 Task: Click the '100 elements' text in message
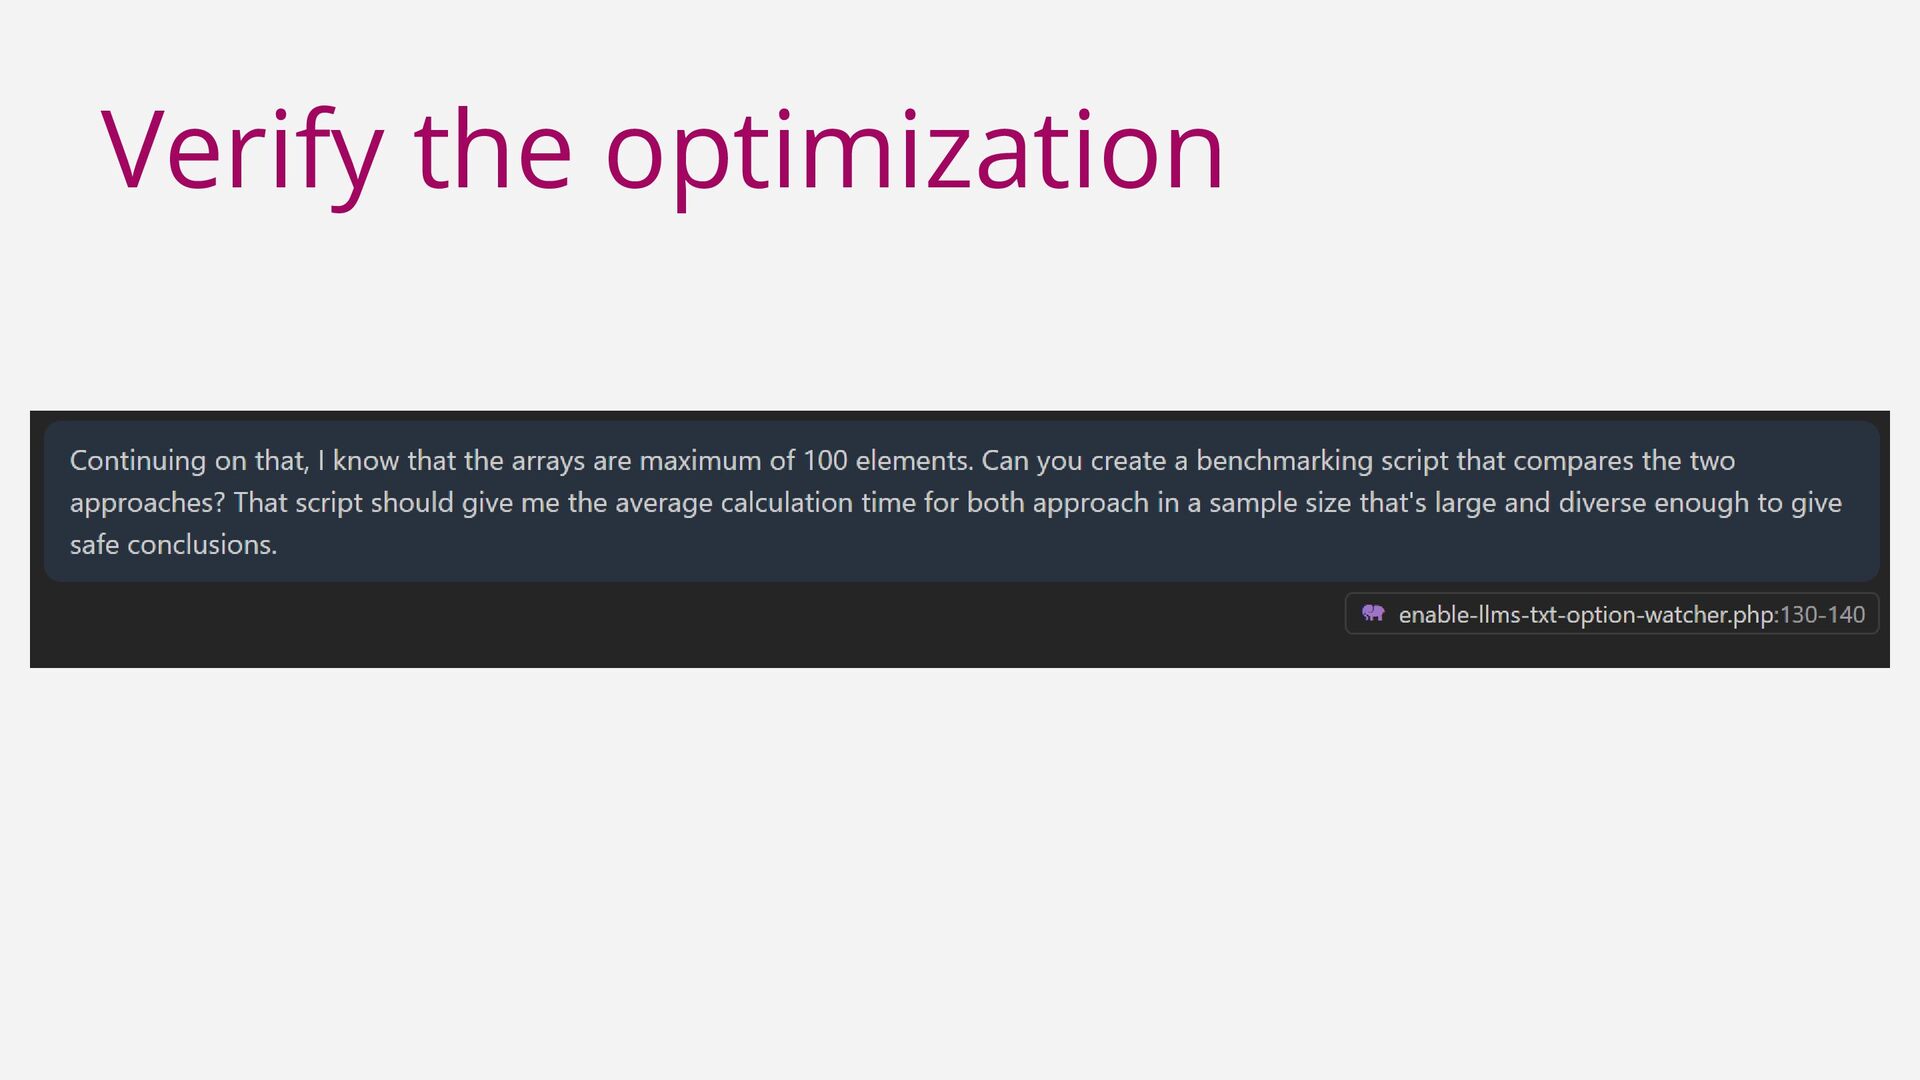[x=887, y=461]
